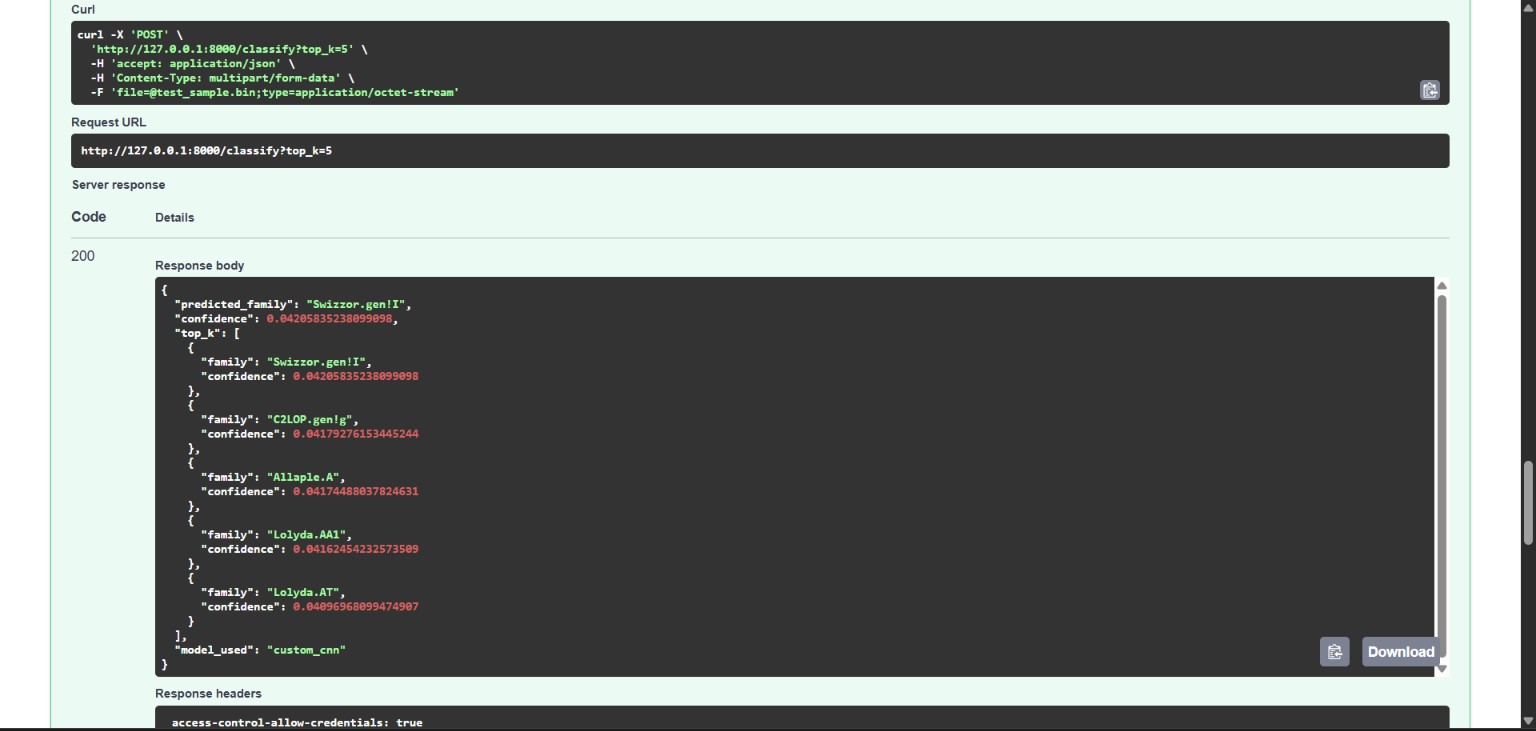Click the response body scrollbar thumb
Screen dimensions: 1536x731
click(1442, 477)
